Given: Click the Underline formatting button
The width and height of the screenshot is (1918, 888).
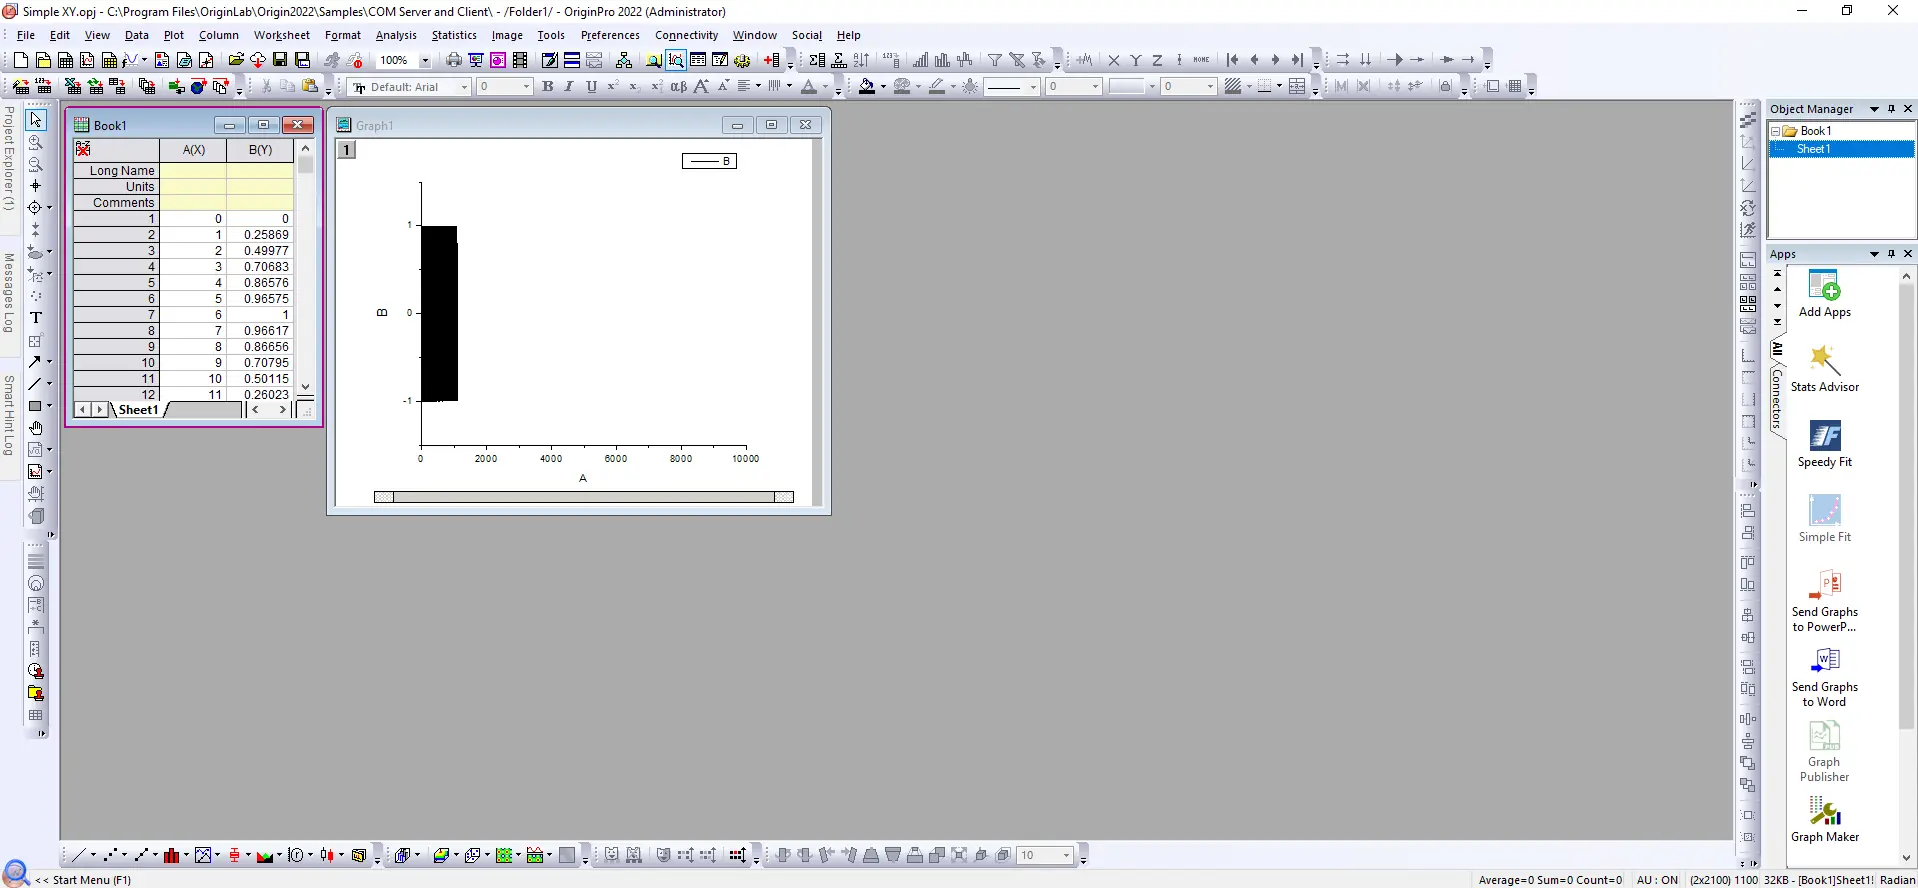Looking at the screenshot, I should pyautogui.click(x=591, y=87).
